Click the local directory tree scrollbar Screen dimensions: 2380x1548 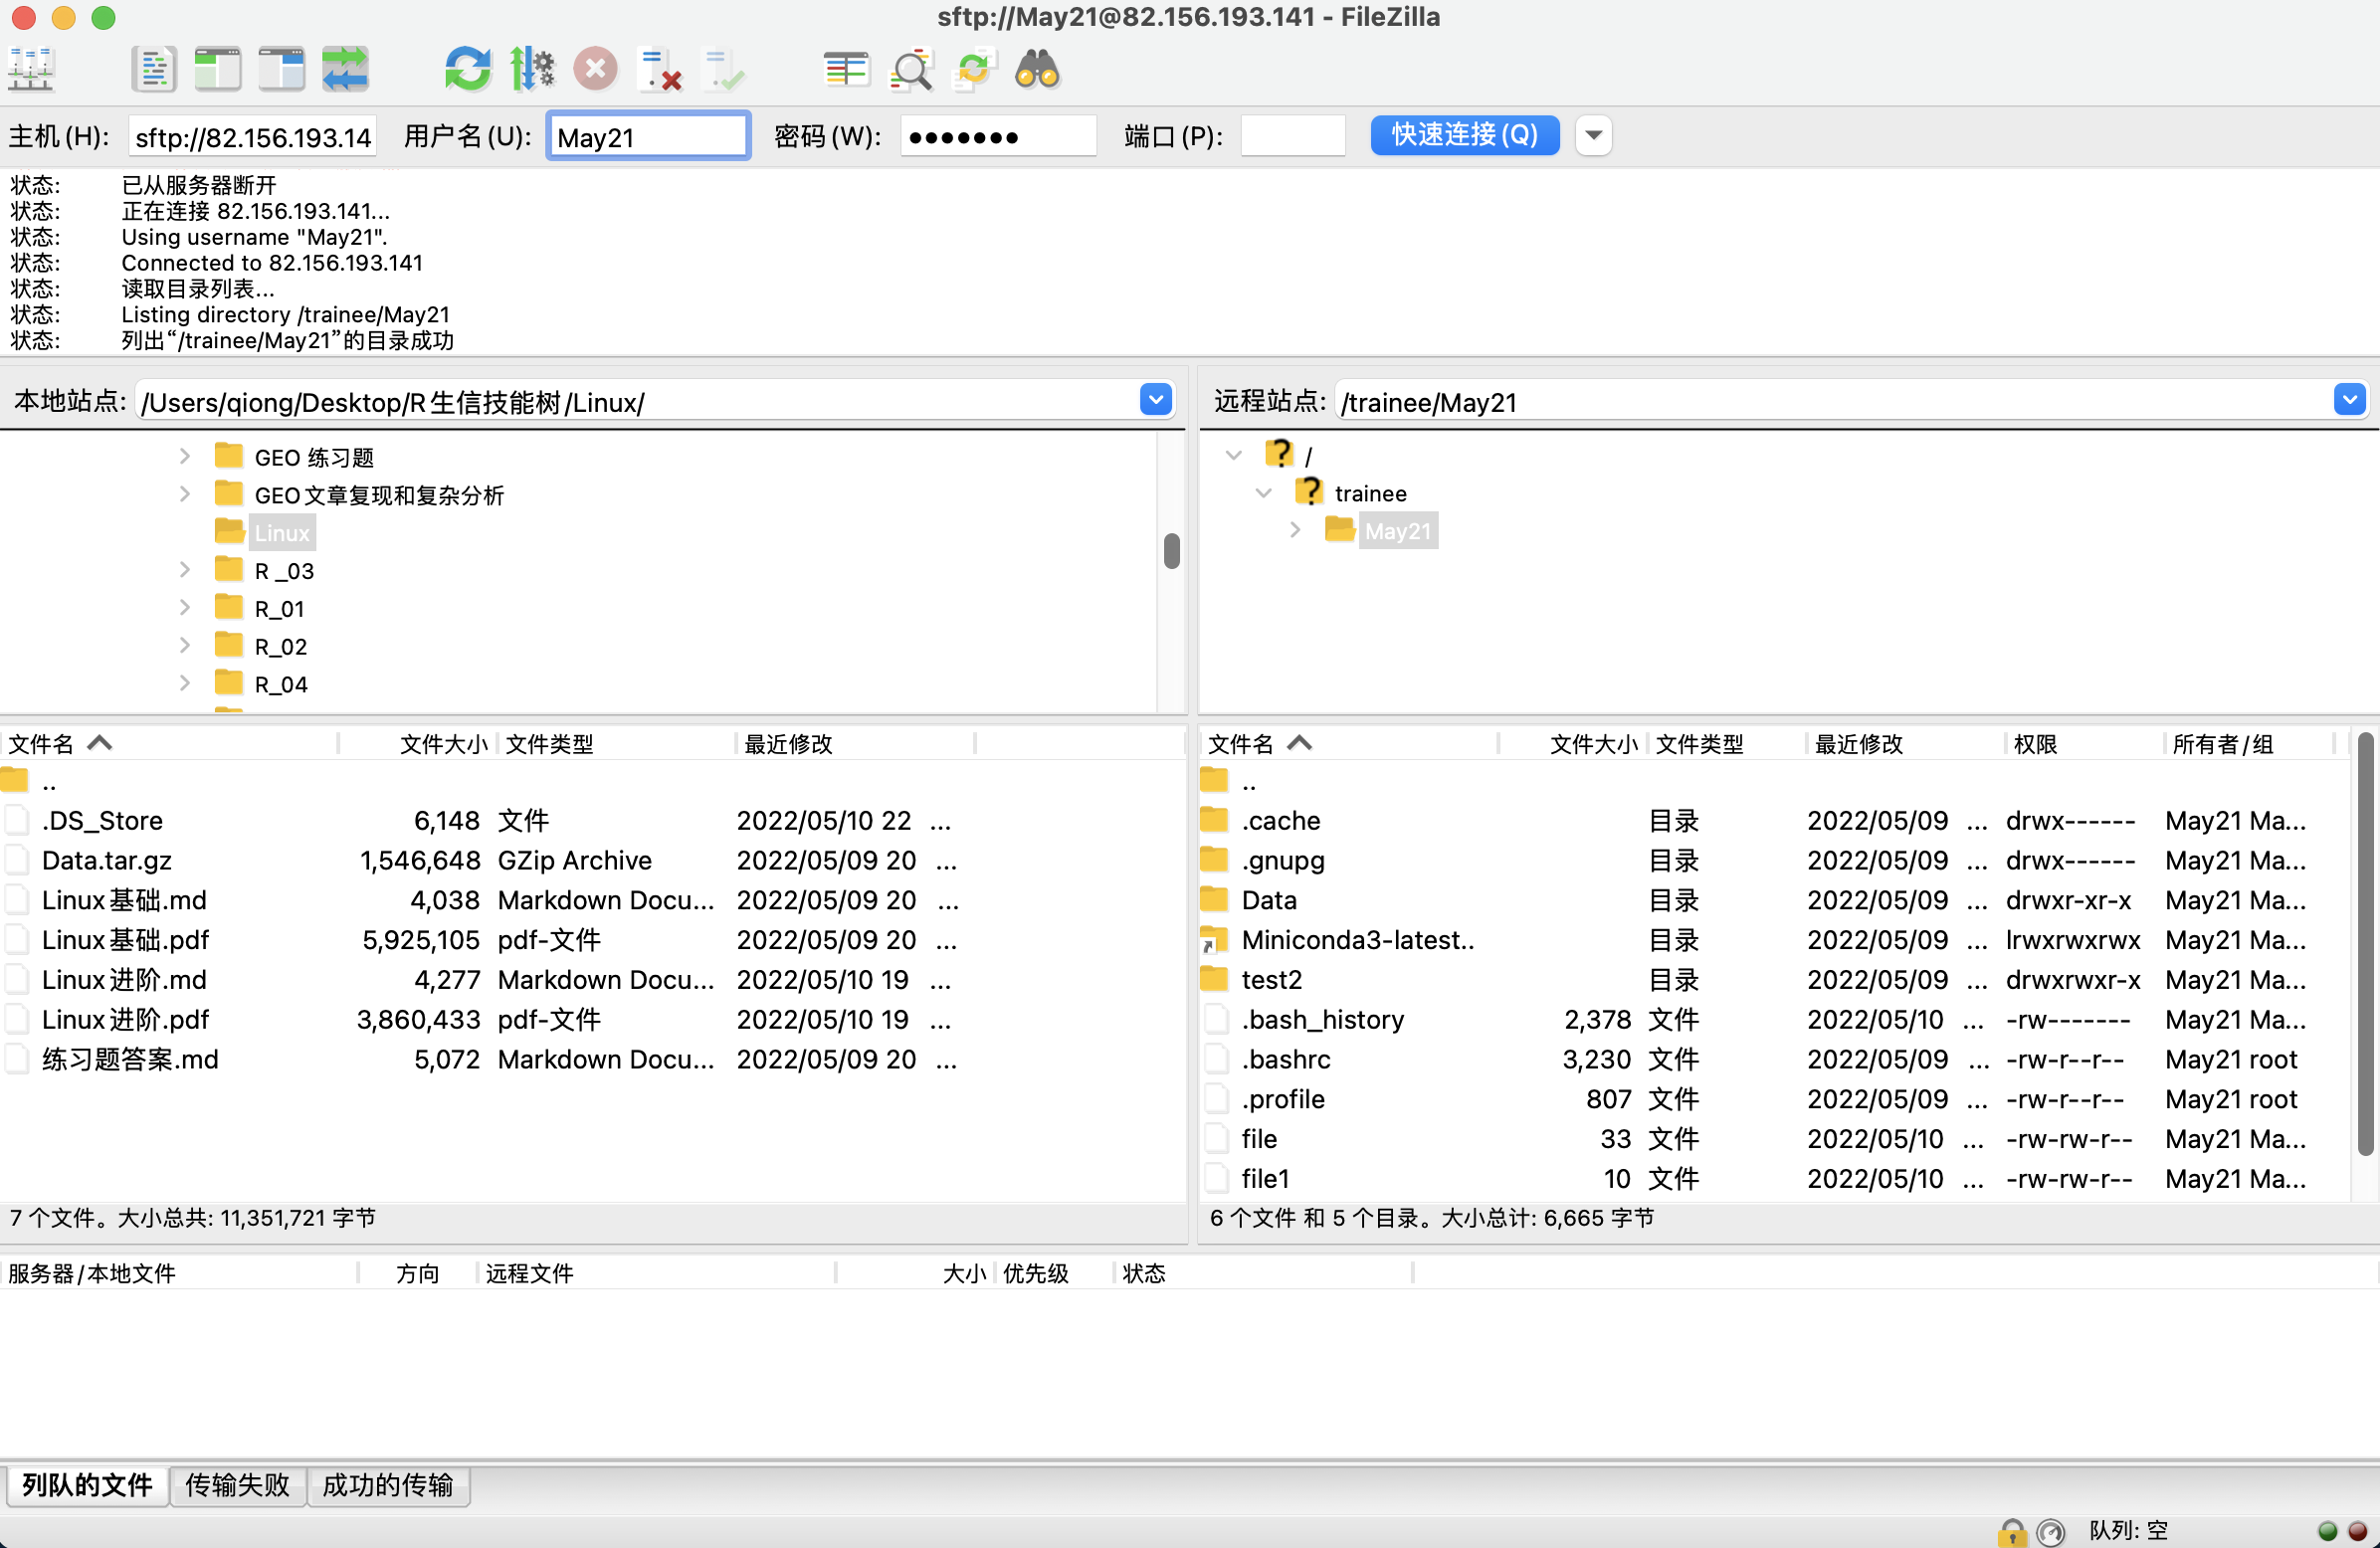(x=1172, y=551)
